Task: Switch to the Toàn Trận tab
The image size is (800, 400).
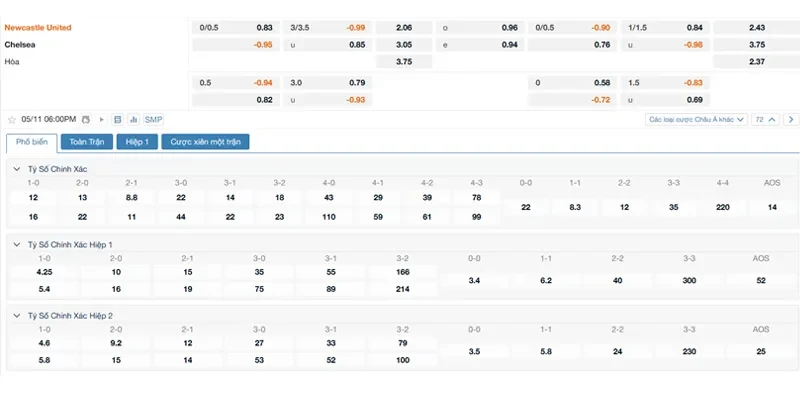Action: coord(85,142)
